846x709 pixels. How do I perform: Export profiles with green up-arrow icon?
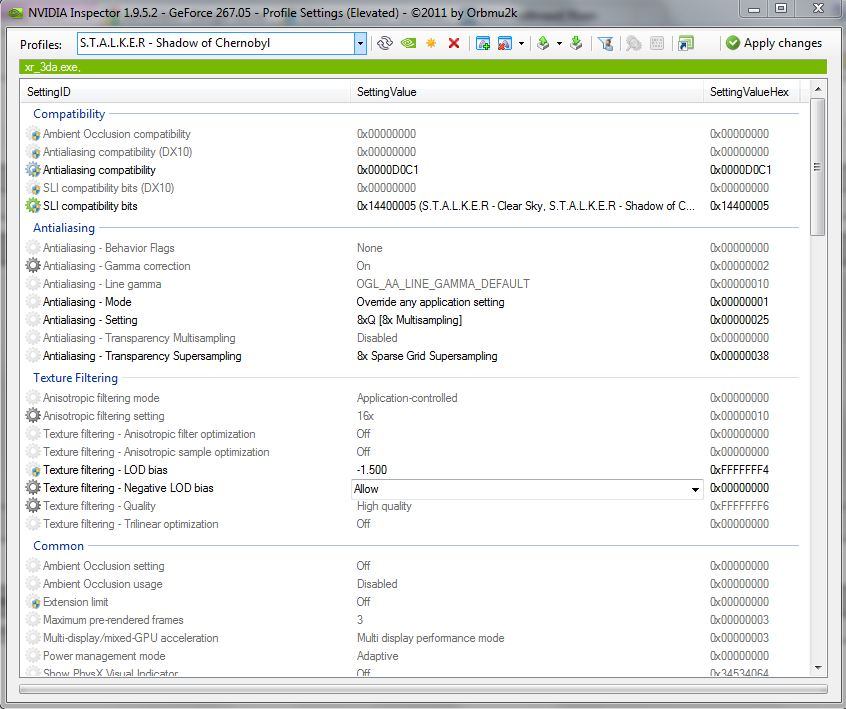pos(543,43)
